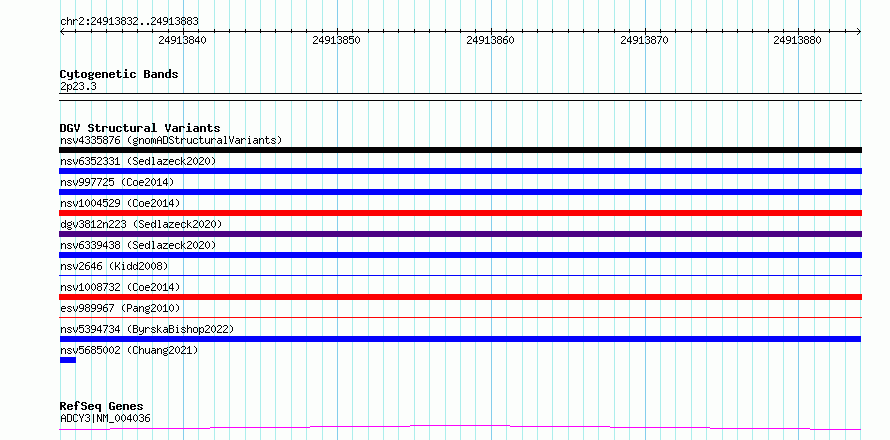Open the Cytogenetic Bands track heading
This screenshot has width=890, height=440.
119,74
